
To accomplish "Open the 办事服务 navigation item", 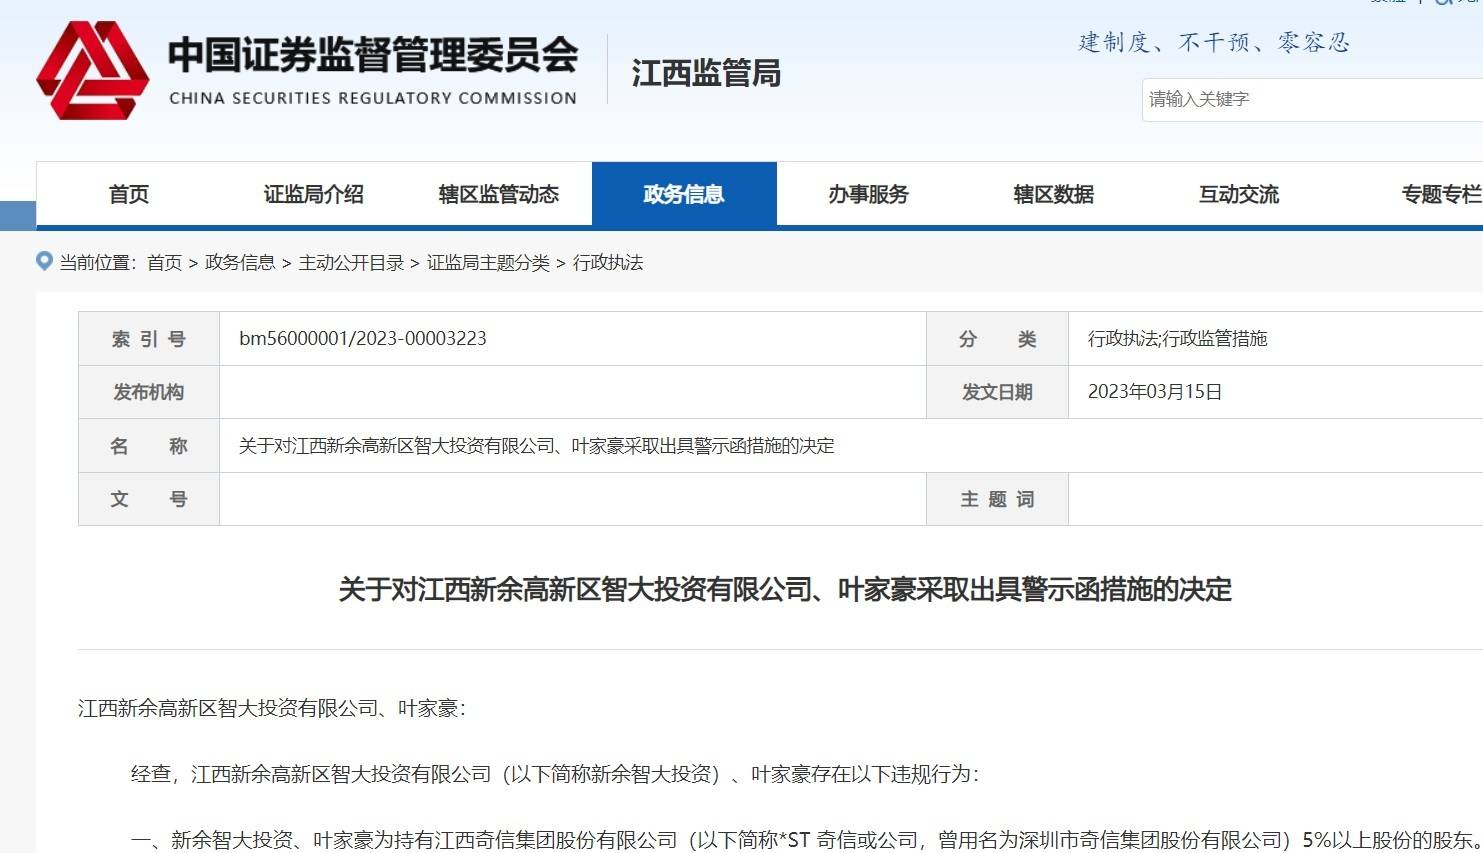I will pyautogui.click(x=868, y=195).
